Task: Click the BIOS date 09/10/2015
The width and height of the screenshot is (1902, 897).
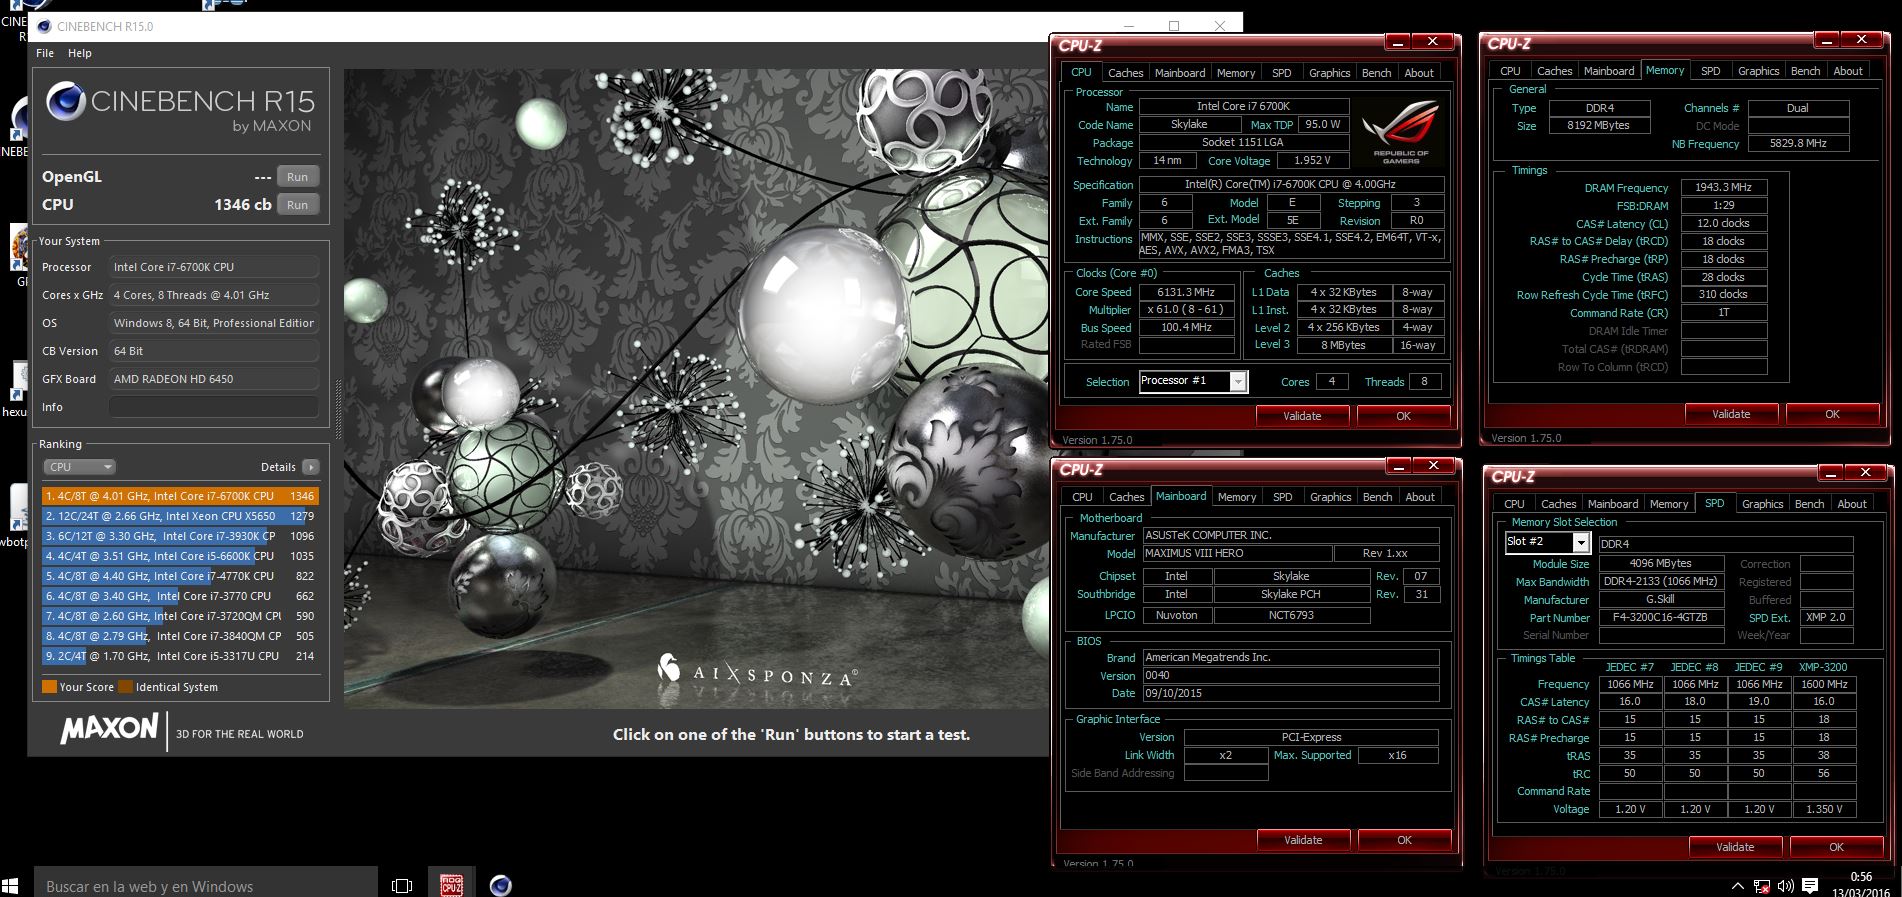Action: (x=1290, y=693)
